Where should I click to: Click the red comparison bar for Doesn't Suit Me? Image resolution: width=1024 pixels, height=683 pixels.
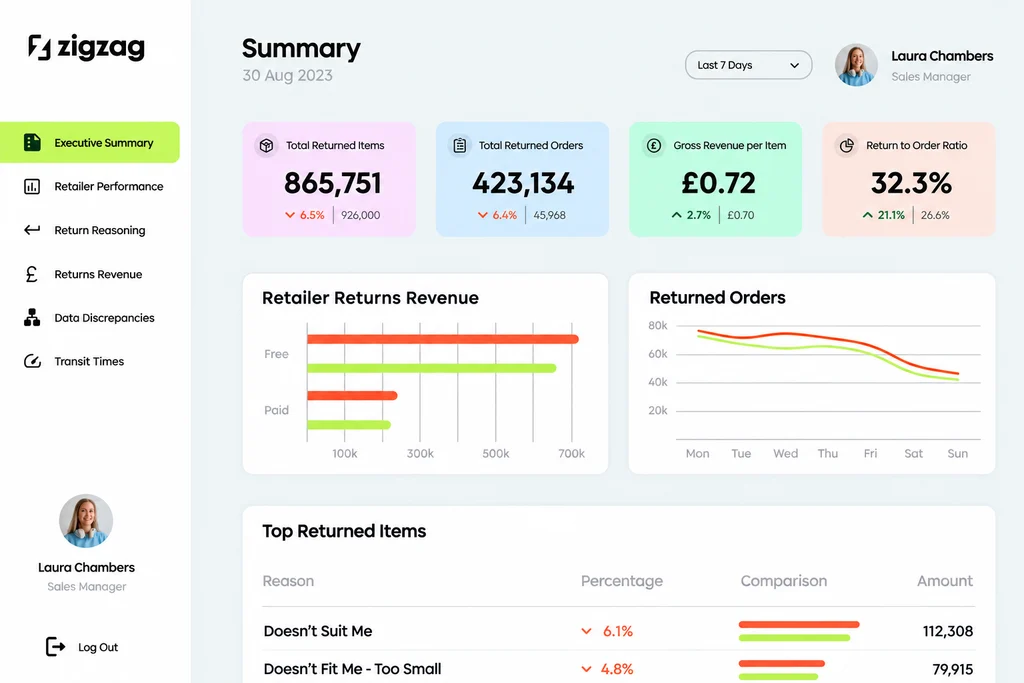click(x=799, y=624)
